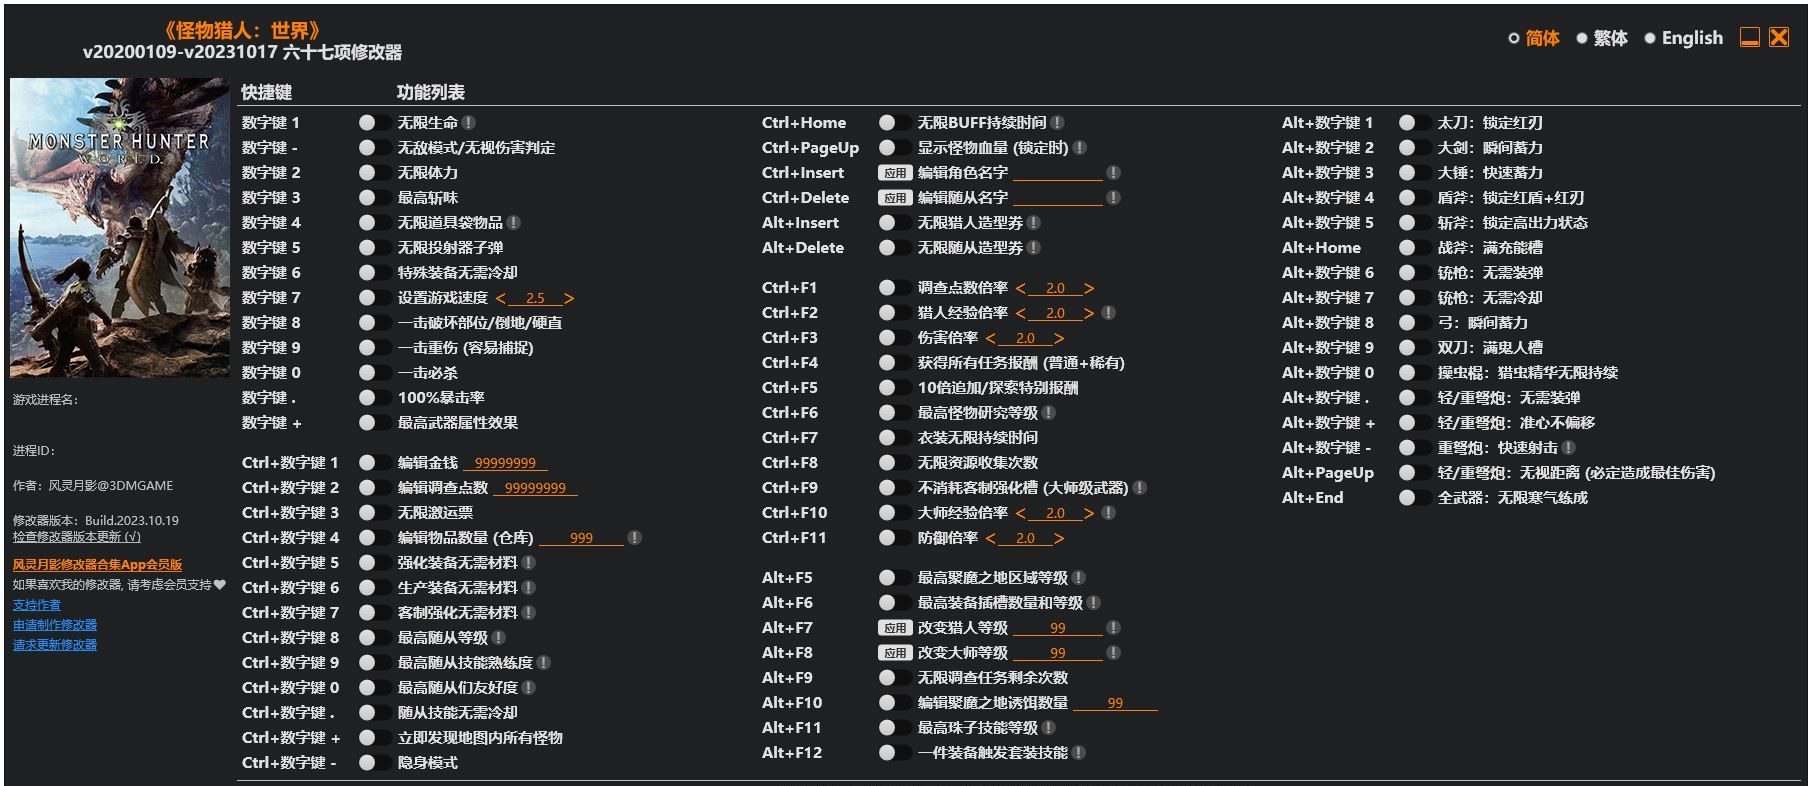Click the info icon next to 强化装备无需材料

[528, 563]
